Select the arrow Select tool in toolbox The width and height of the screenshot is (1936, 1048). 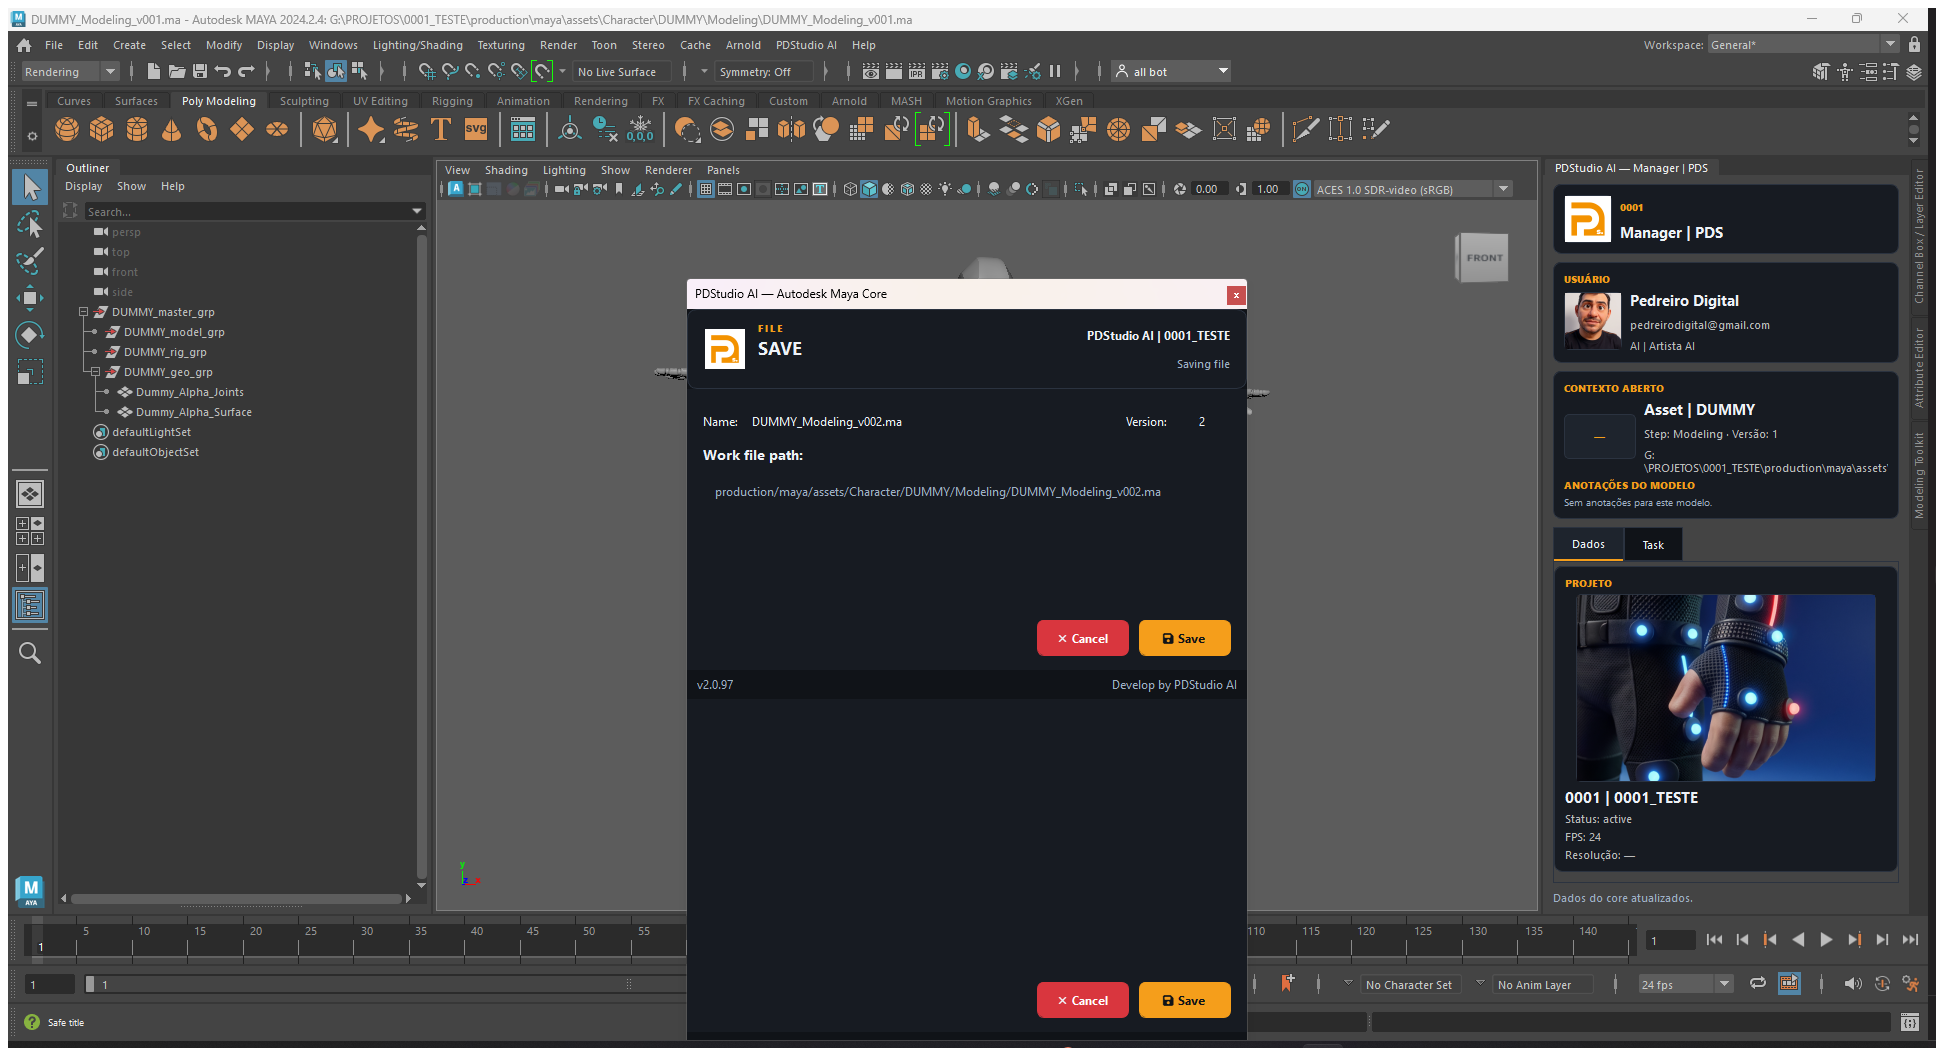tap(30, 187)
